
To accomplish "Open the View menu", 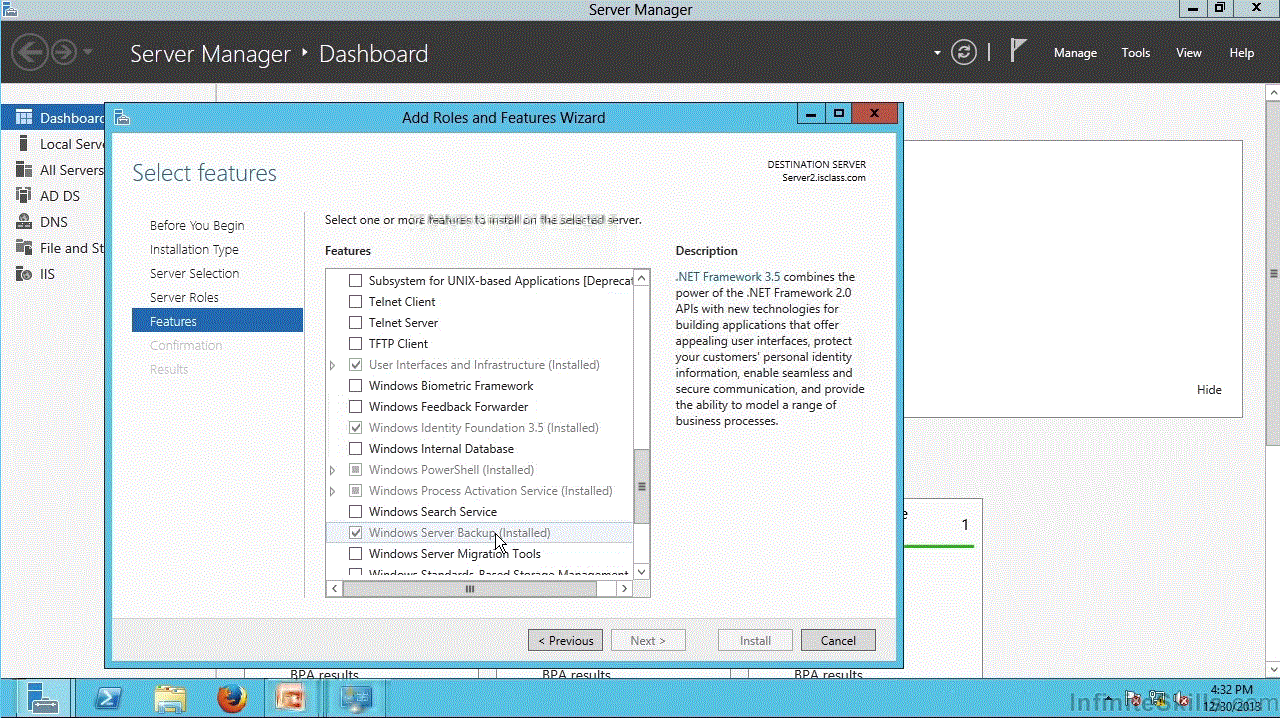I will pyautogui.click(x=1189, y=53).
